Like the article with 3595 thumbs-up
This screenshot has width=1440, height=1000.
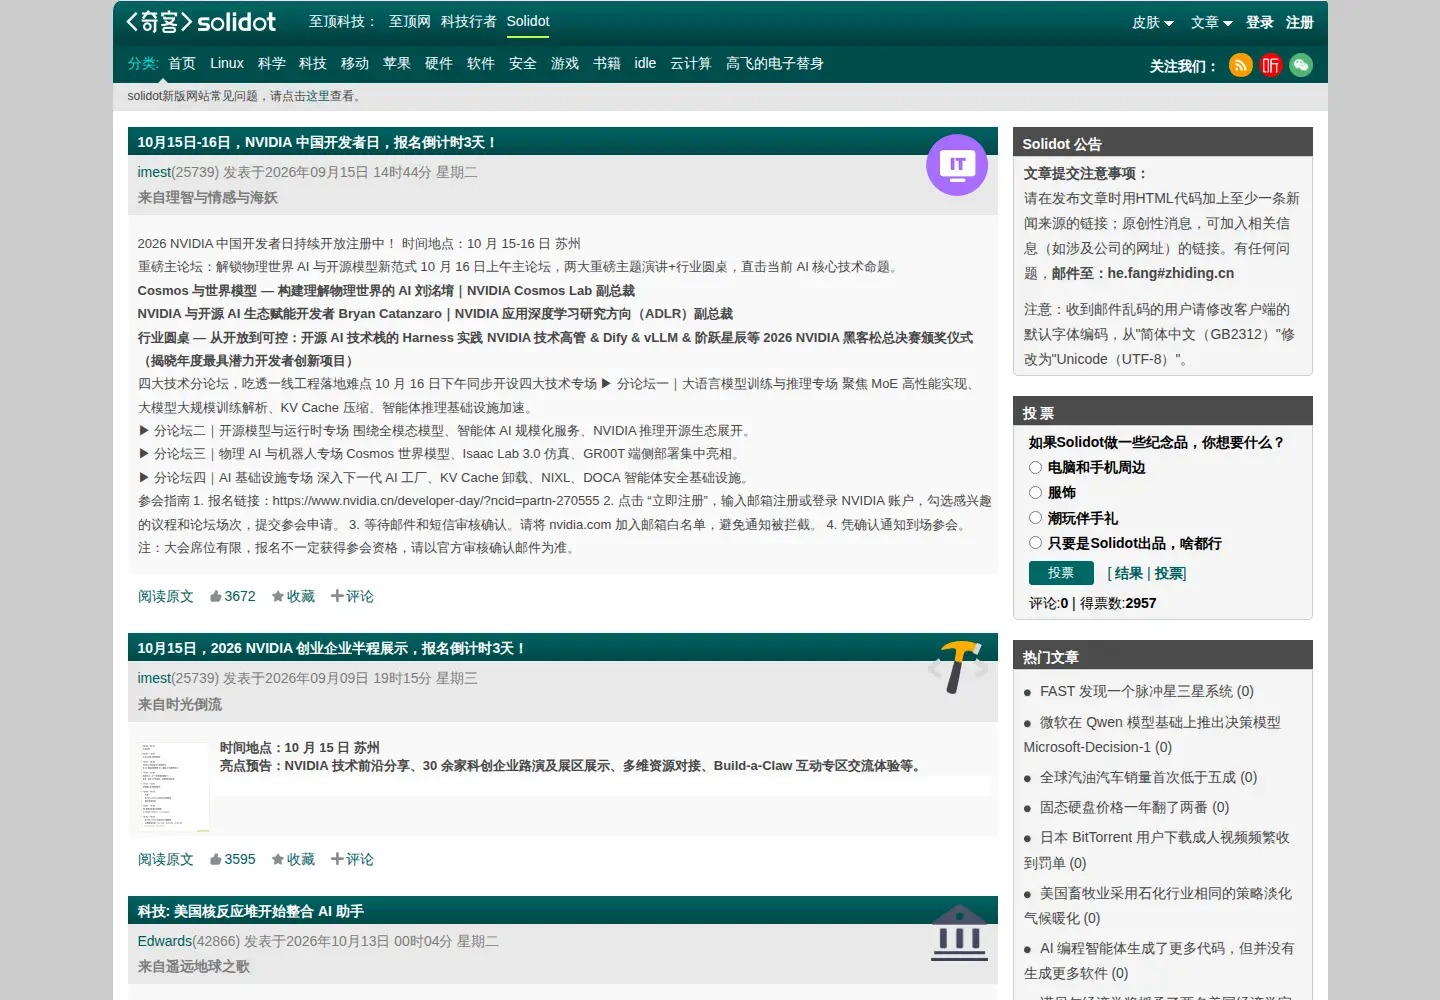click(x=233, y=859)
